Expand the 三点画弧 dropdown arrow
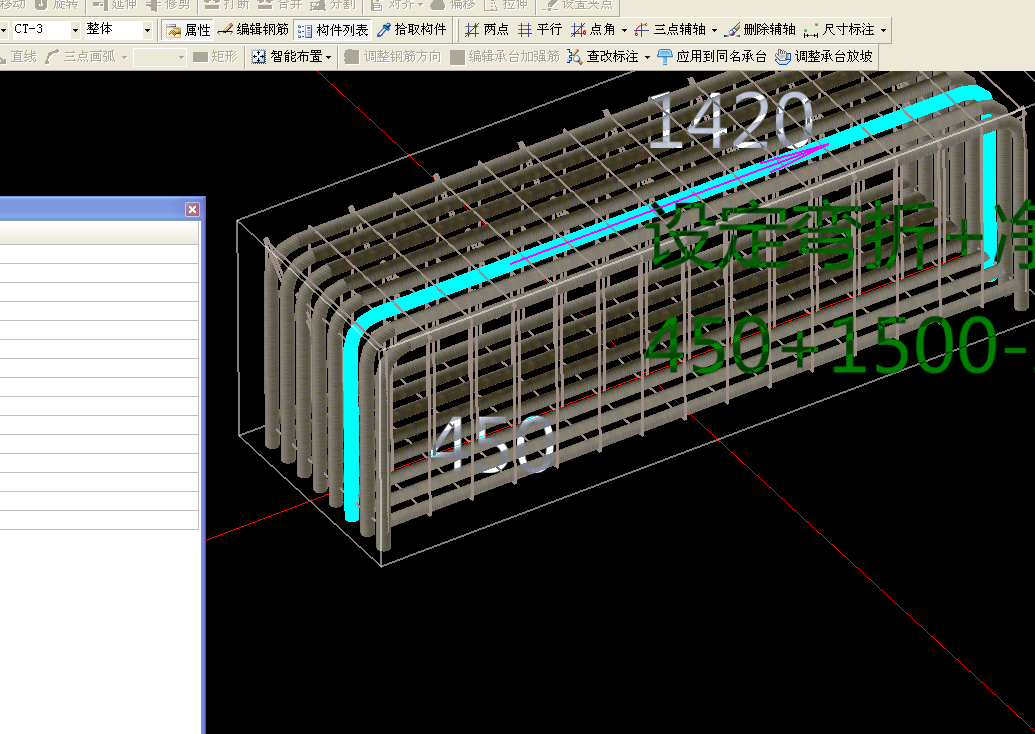 coord(124,57)
